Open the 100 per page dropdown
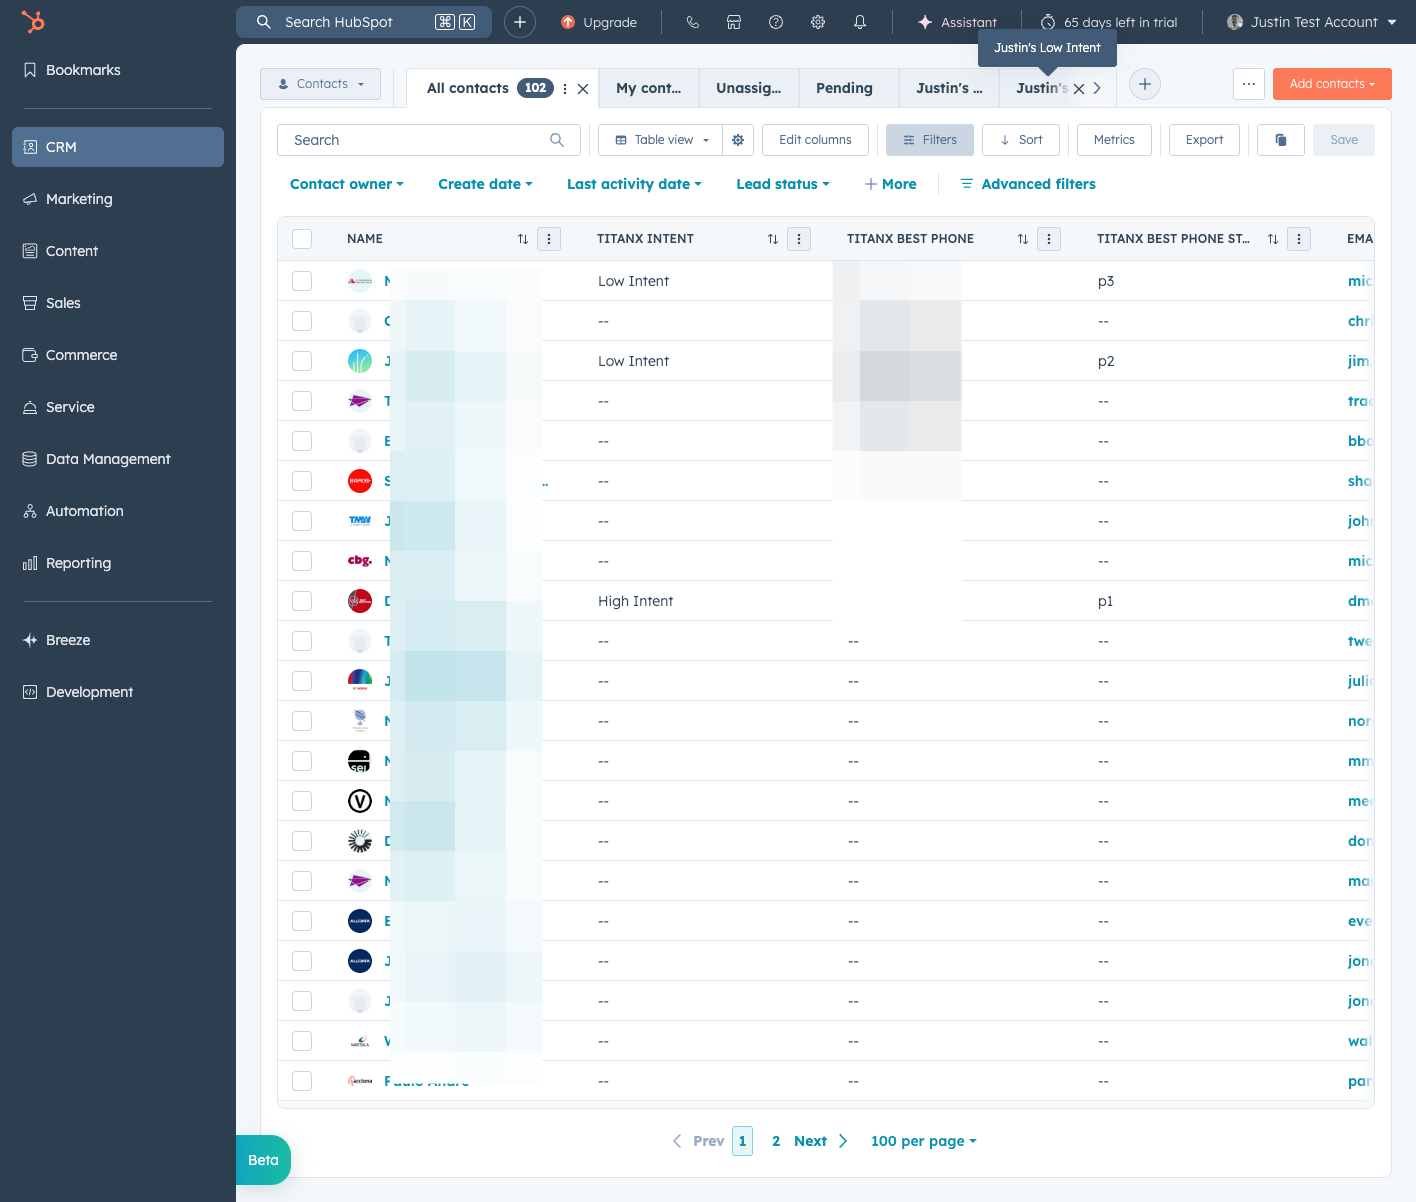This screenshot has width=1416, height=1202. [924, 1141]
